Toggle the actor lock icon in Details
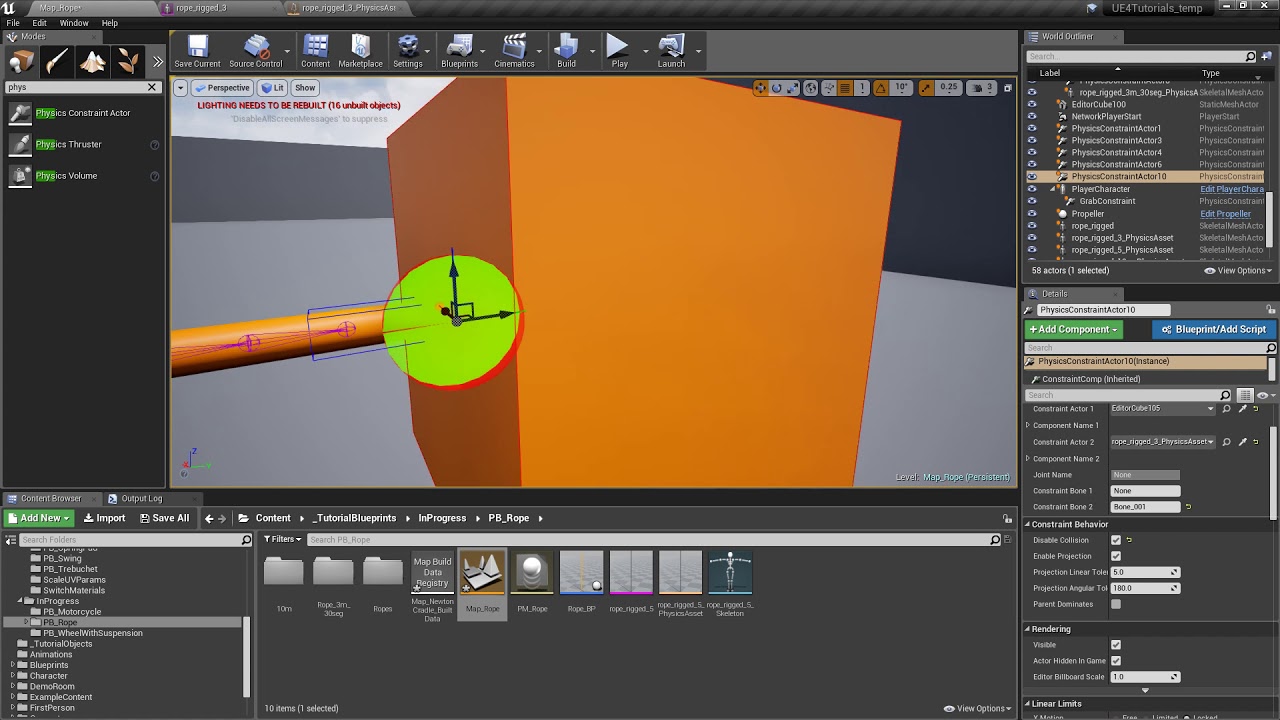Viewport: 1280px width, 720px height. (x=1271, y=310)
